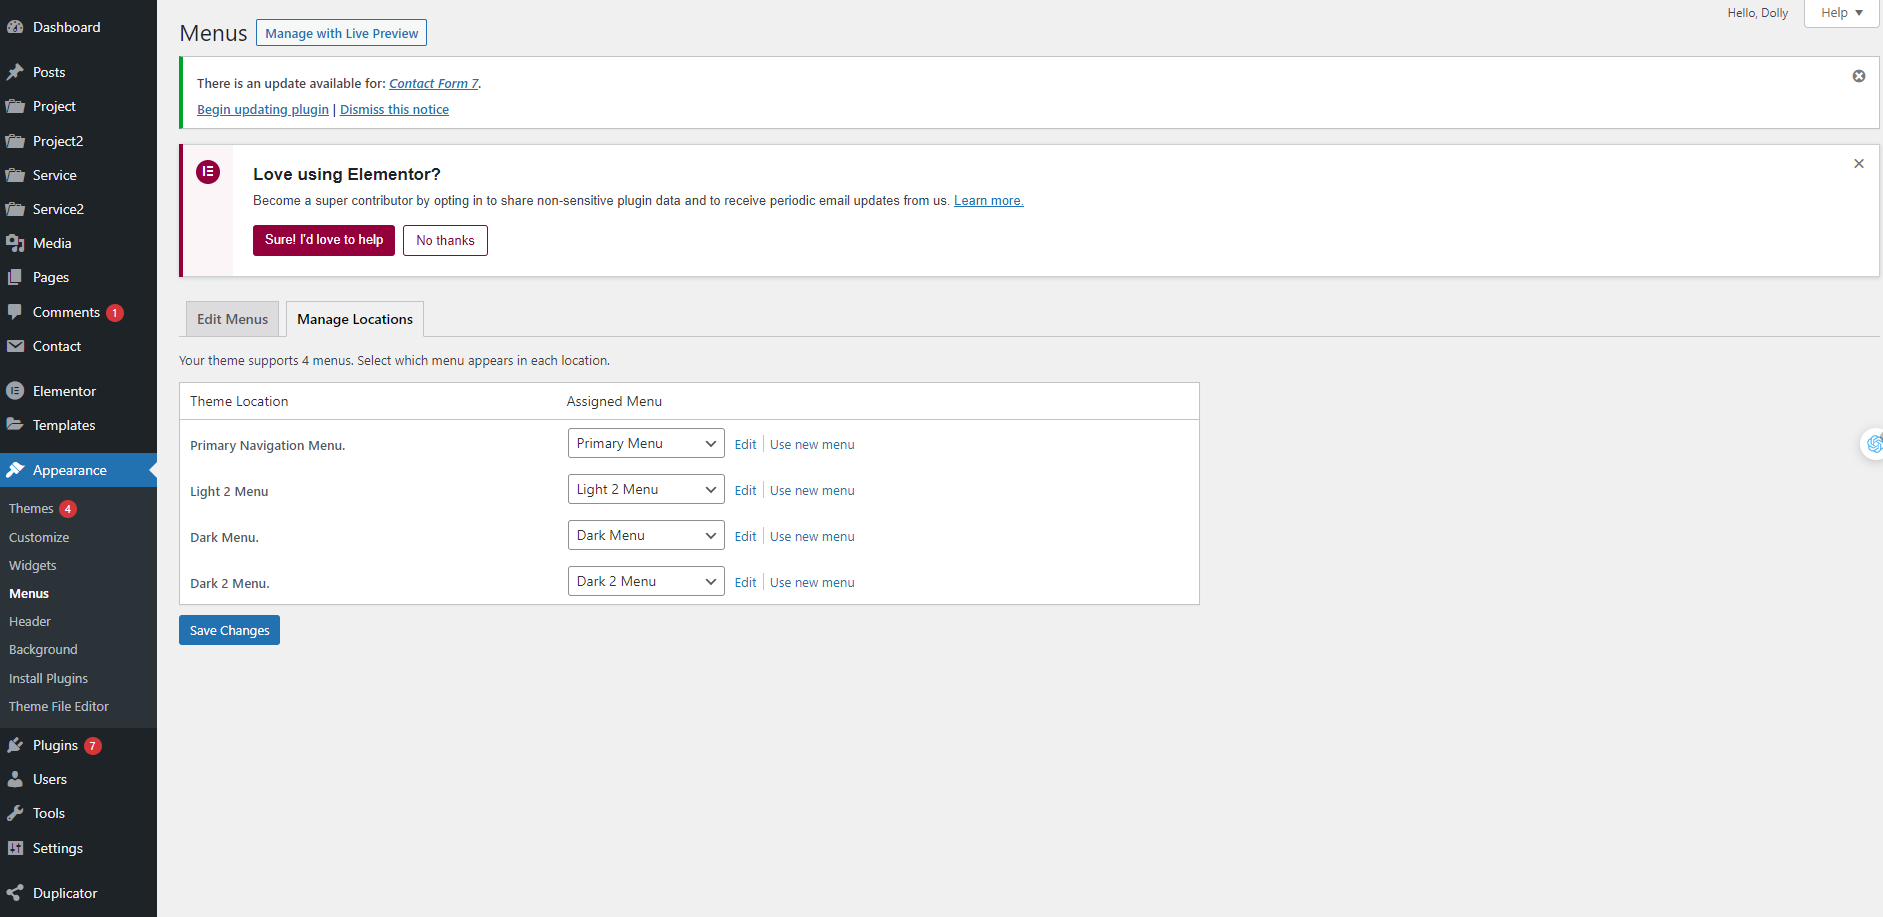Open Install Plugins submenu item
This screenshot has width=1883, height=917.
[x=48, y=678]
